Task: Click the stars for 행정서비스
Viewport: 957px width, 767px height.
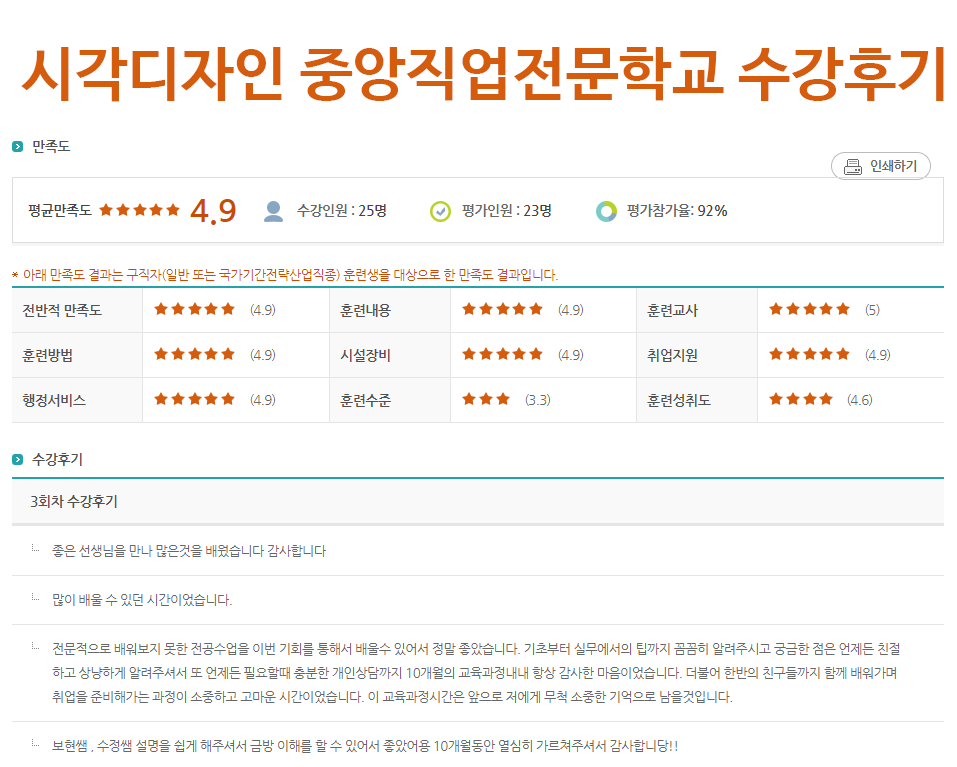Action: [x=195, y=400]
